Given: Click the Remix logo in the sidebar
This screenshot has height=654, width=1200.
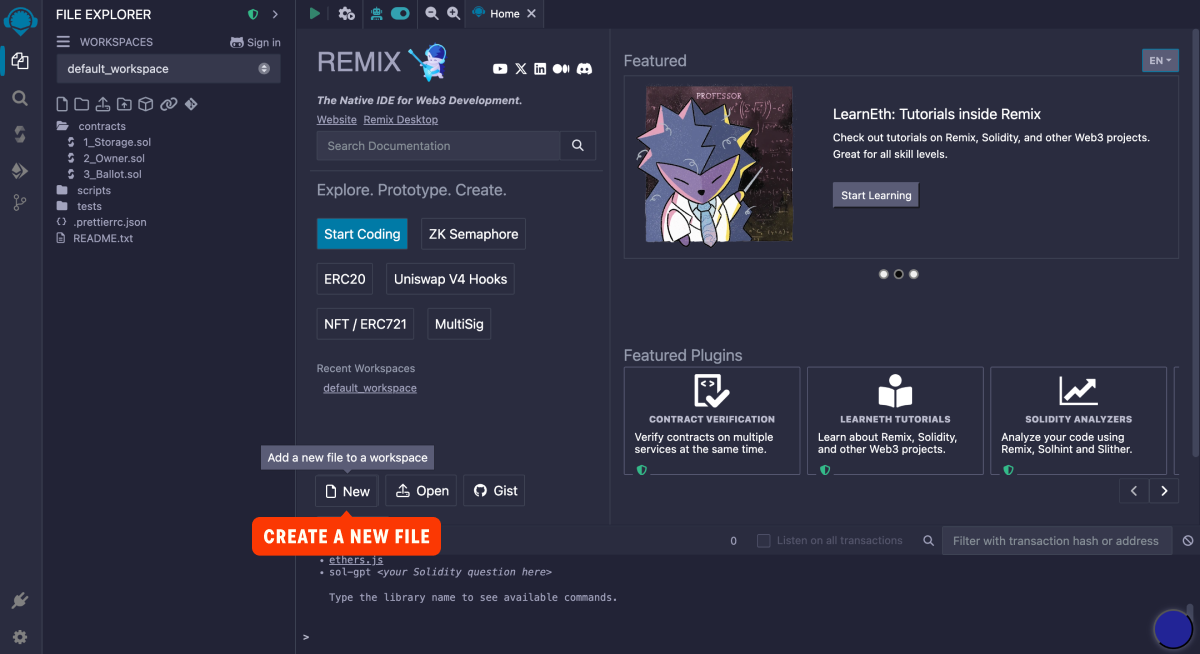Looking at the screenshot, I should (20, 20).
